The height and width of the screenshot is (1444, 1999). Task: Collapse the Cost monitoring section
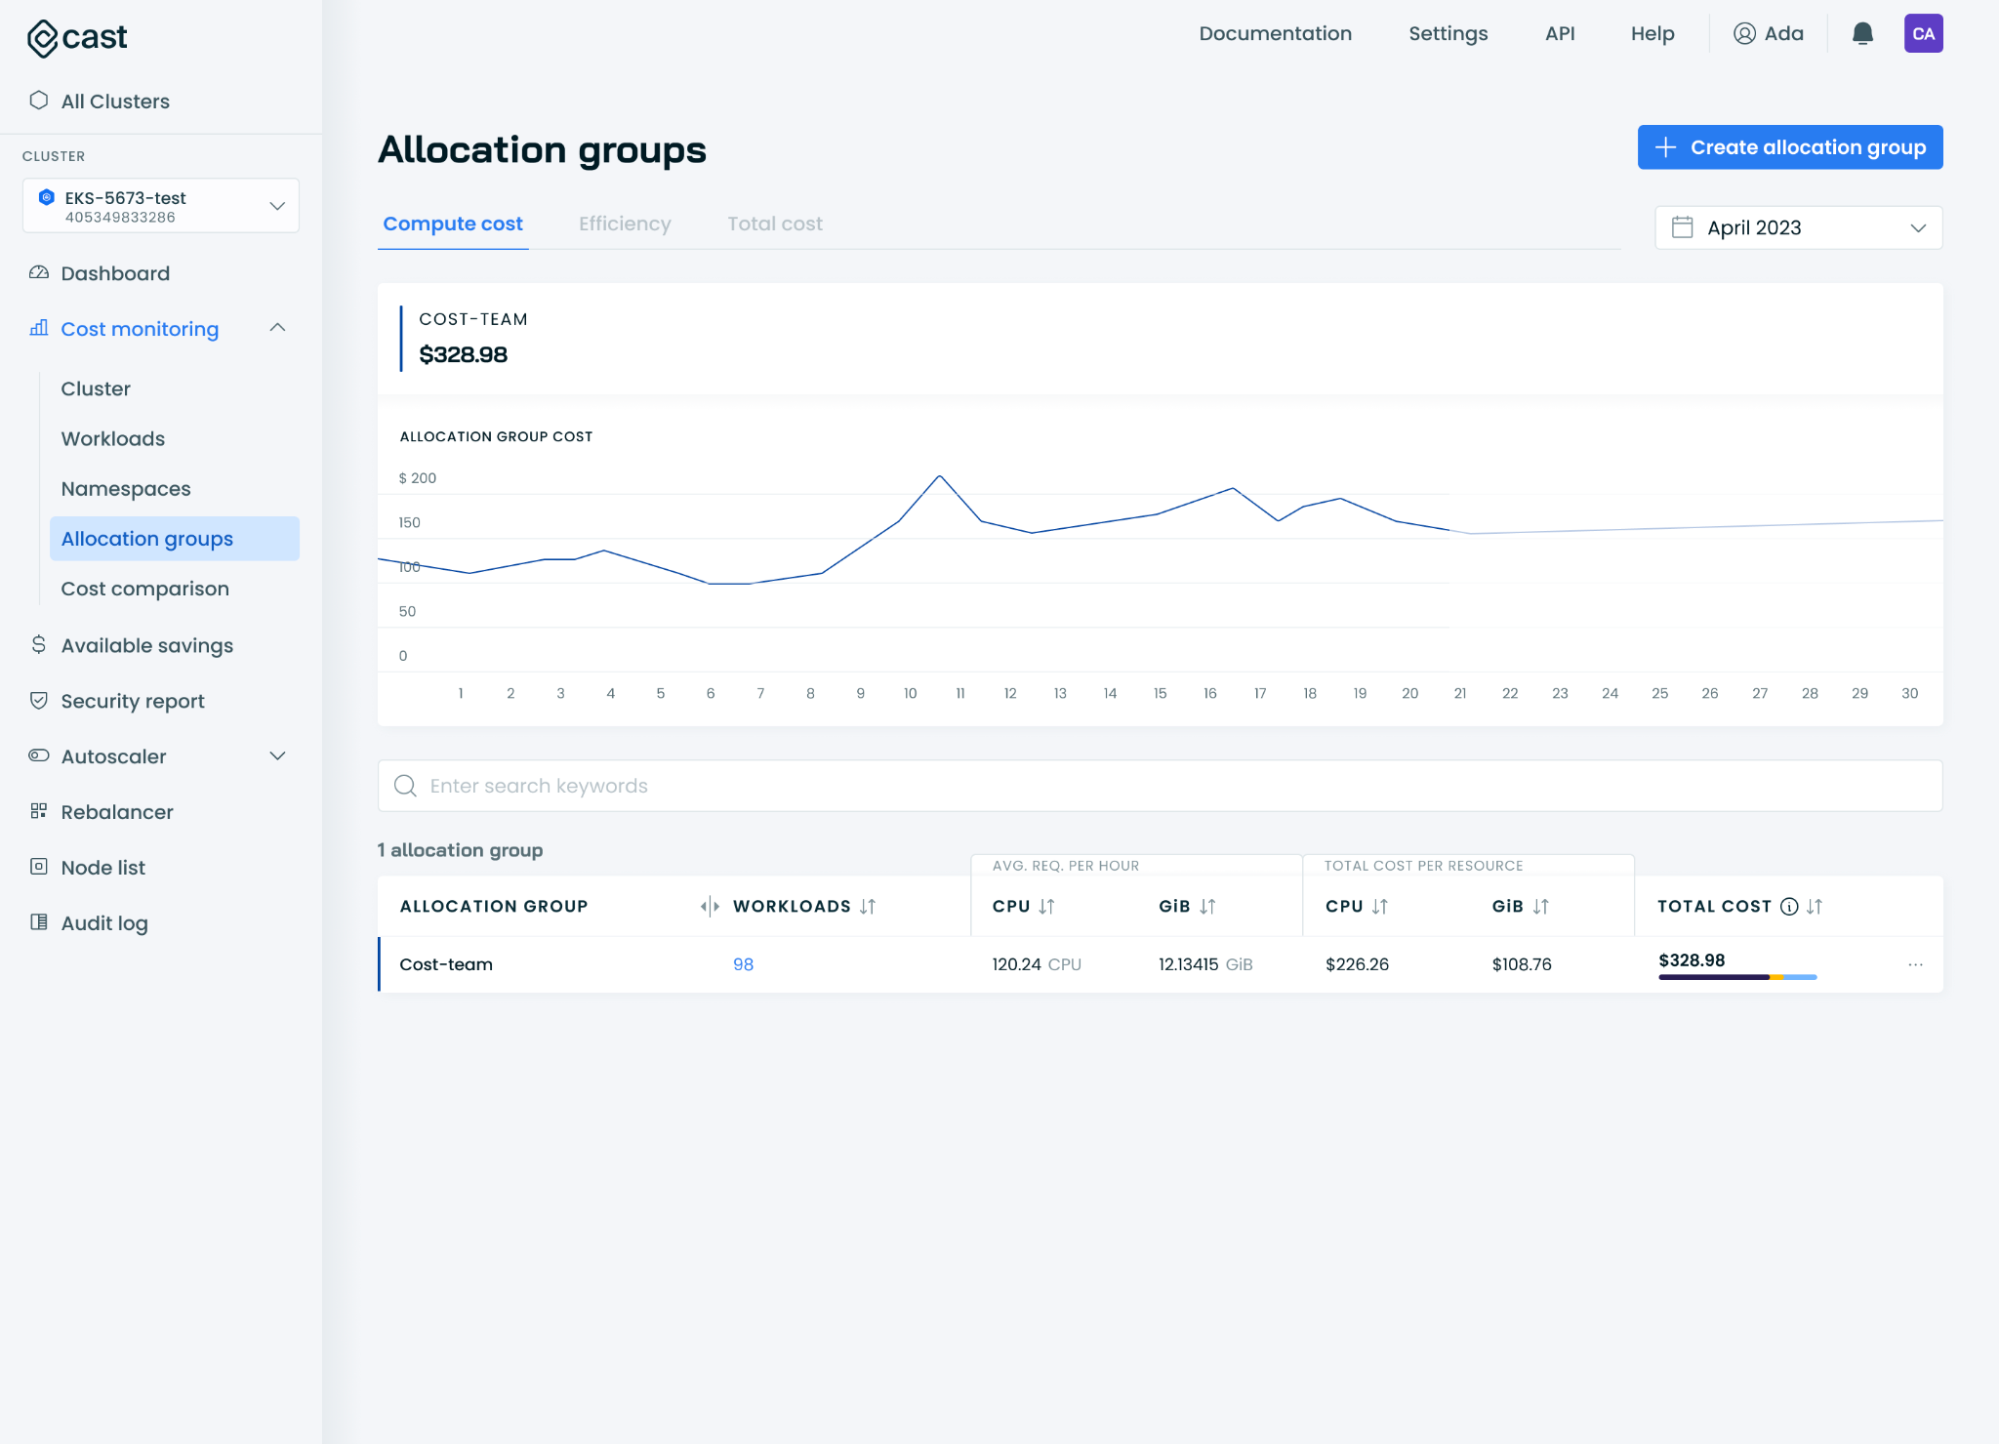click(x=278, y=328)
